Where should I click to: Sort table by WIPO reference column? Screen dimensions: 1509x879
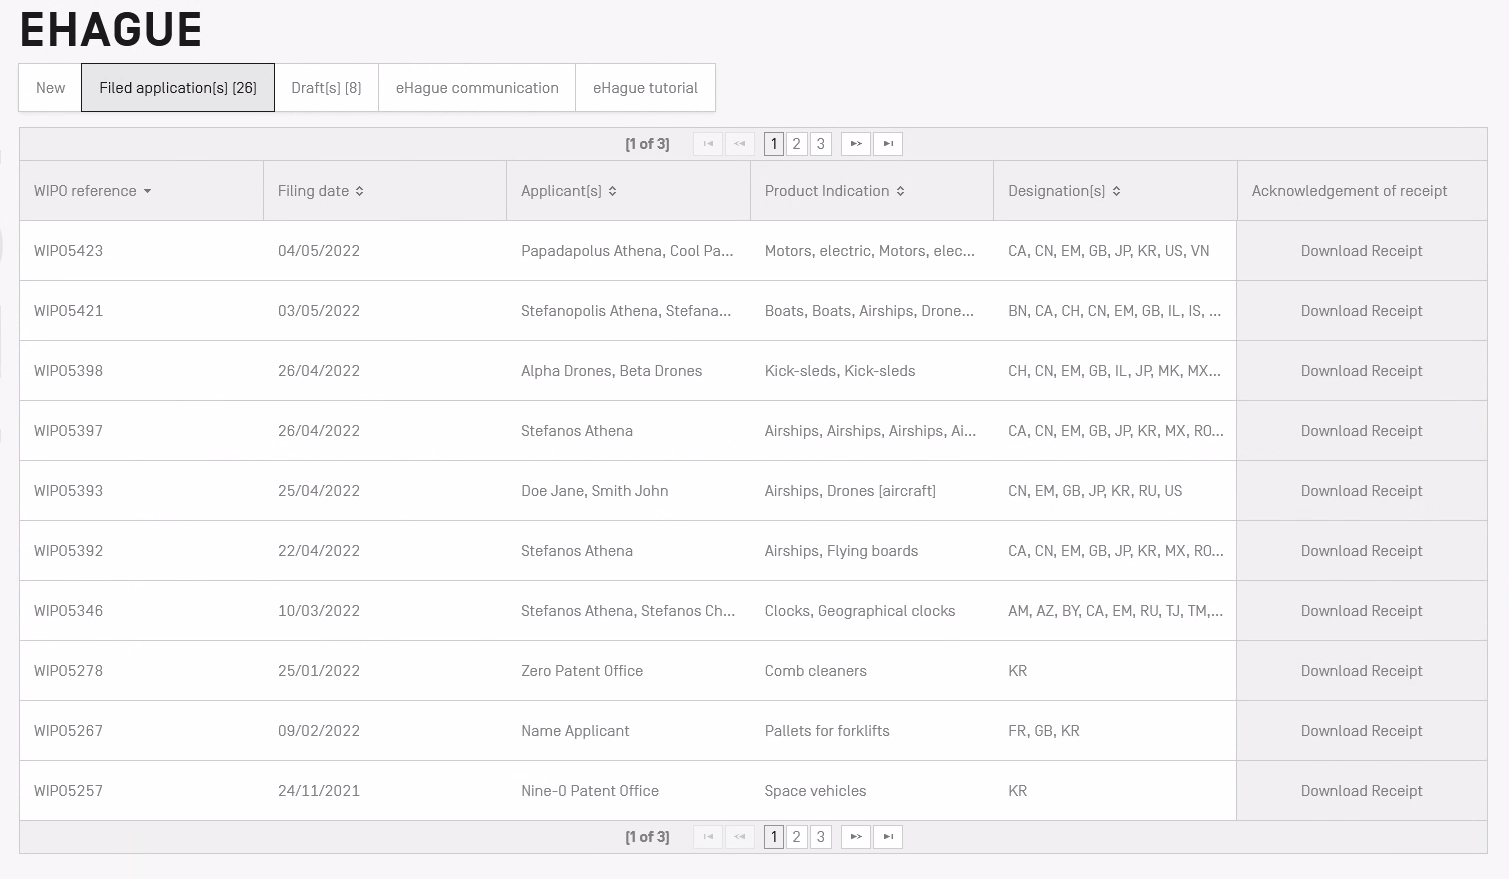tap(92, 191)
